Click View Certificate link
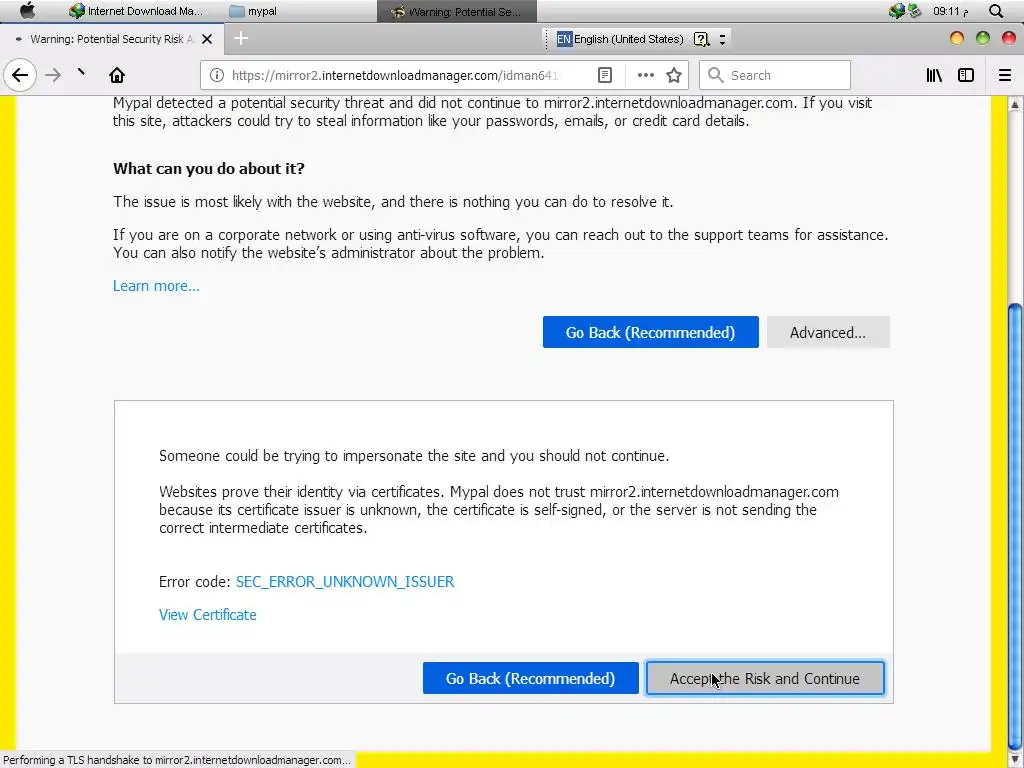This screenshot has height=768, width=1024. (208, 615)
